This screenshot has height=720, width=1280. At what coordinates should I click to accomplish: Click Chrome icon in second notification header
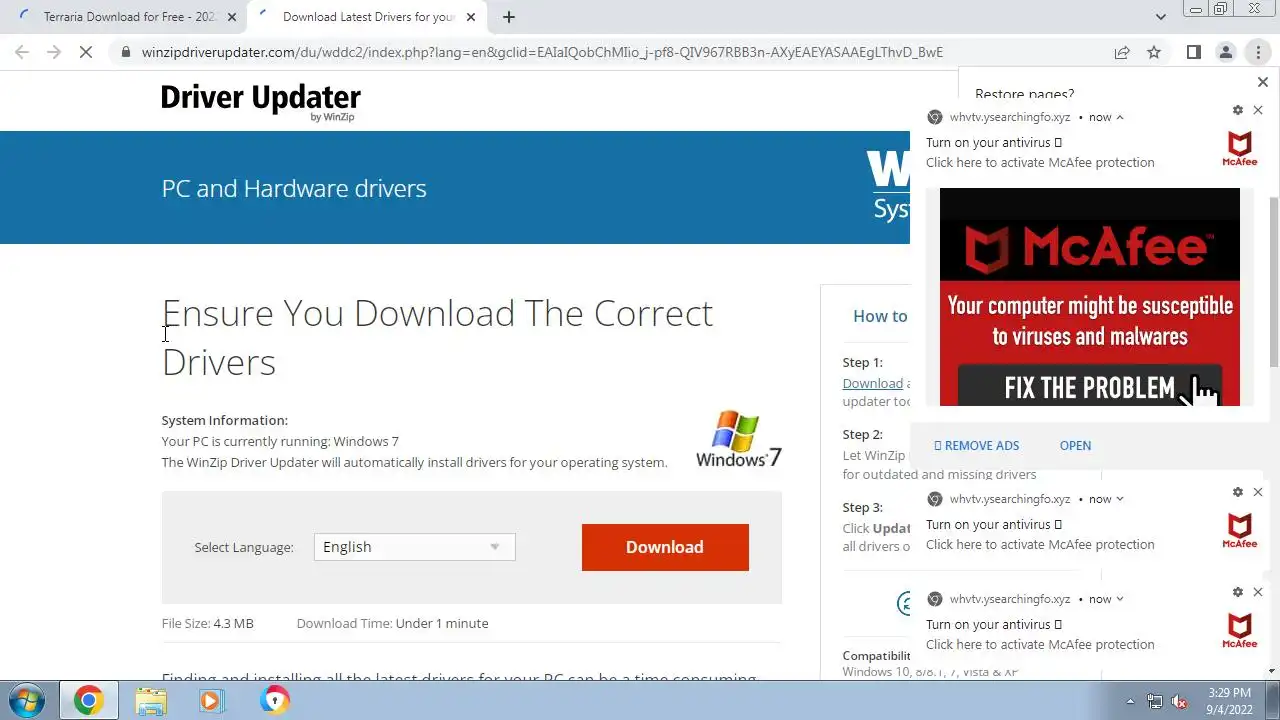coord(935,499)
